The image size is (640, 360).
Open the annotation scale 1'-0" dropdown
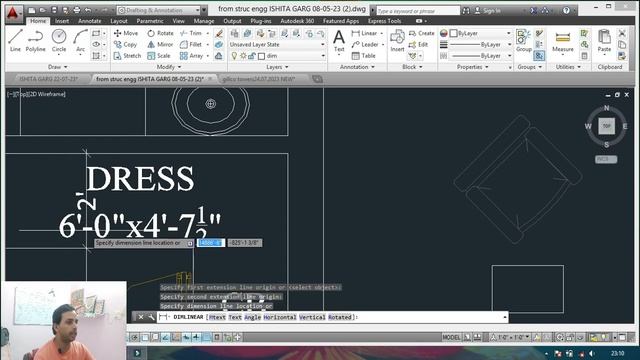pos(511,337)
